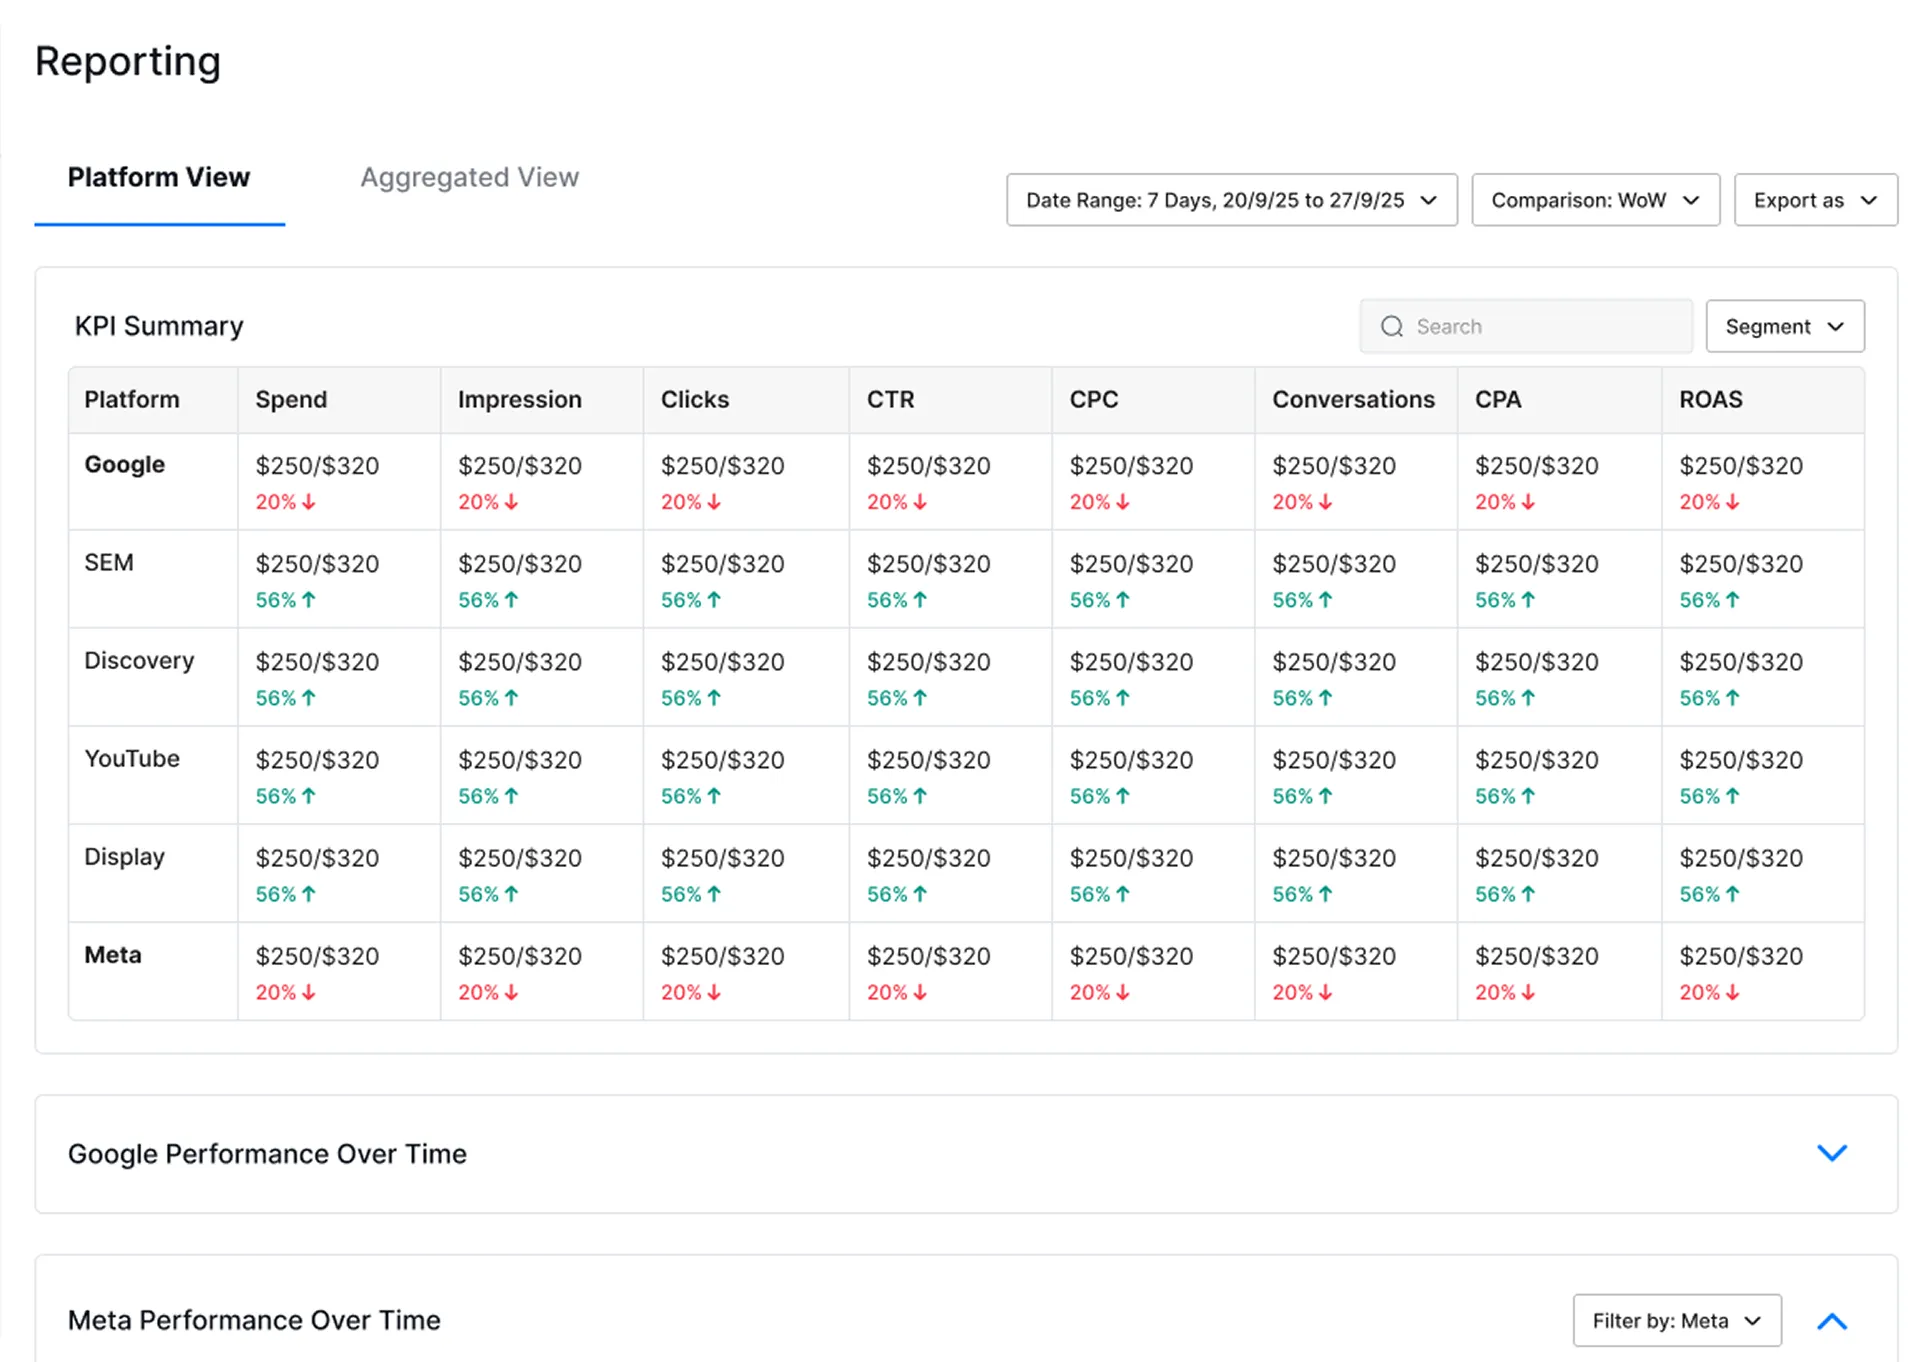Click the red down arrow in Google Spend
The image size is (1932, 1362).
(x=309, y=502)
